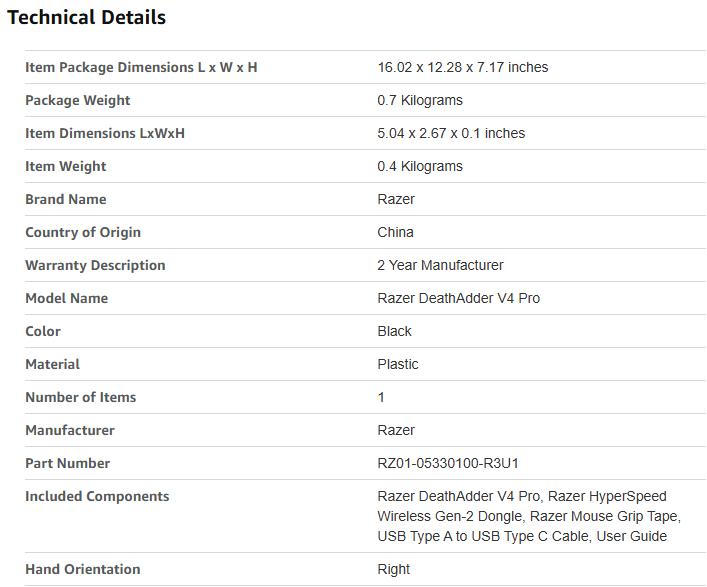Click the Package Weight row label

(78, 100)
